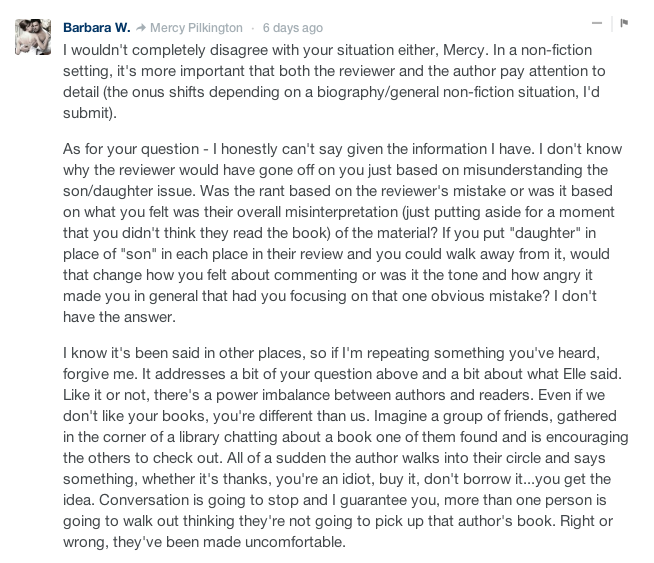The image size is (654, 563).
Task: Click the paragraph starting "I know it's been said"
Action: tap(340, 448)
